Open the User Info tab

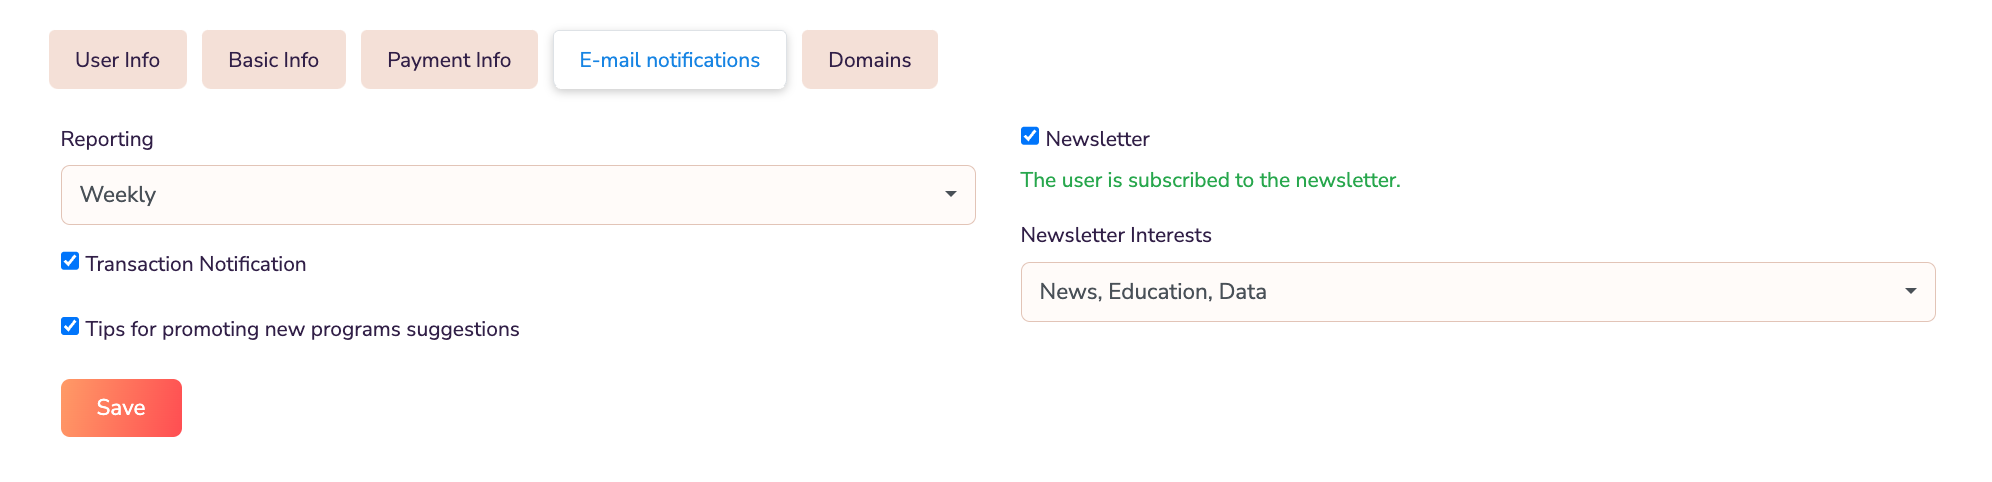point(118,60)
